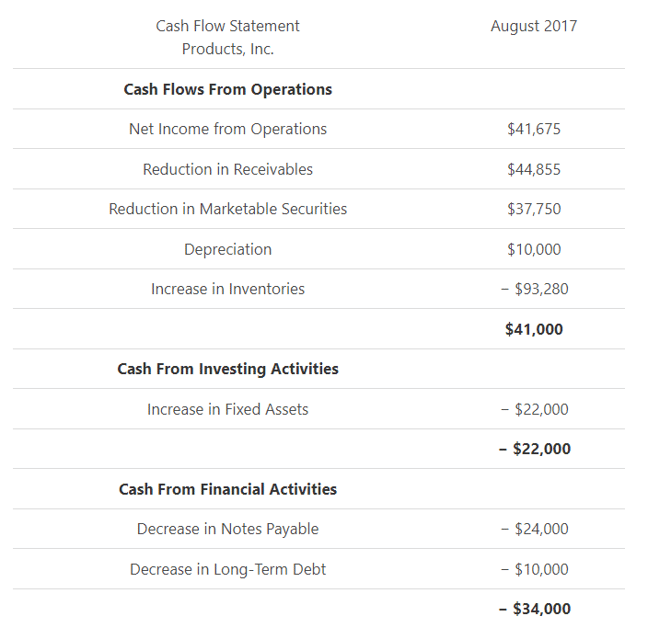The image size is (648, 639).
Task: Click the bold $41,000 operations total
Action: (x=533, y=329)
